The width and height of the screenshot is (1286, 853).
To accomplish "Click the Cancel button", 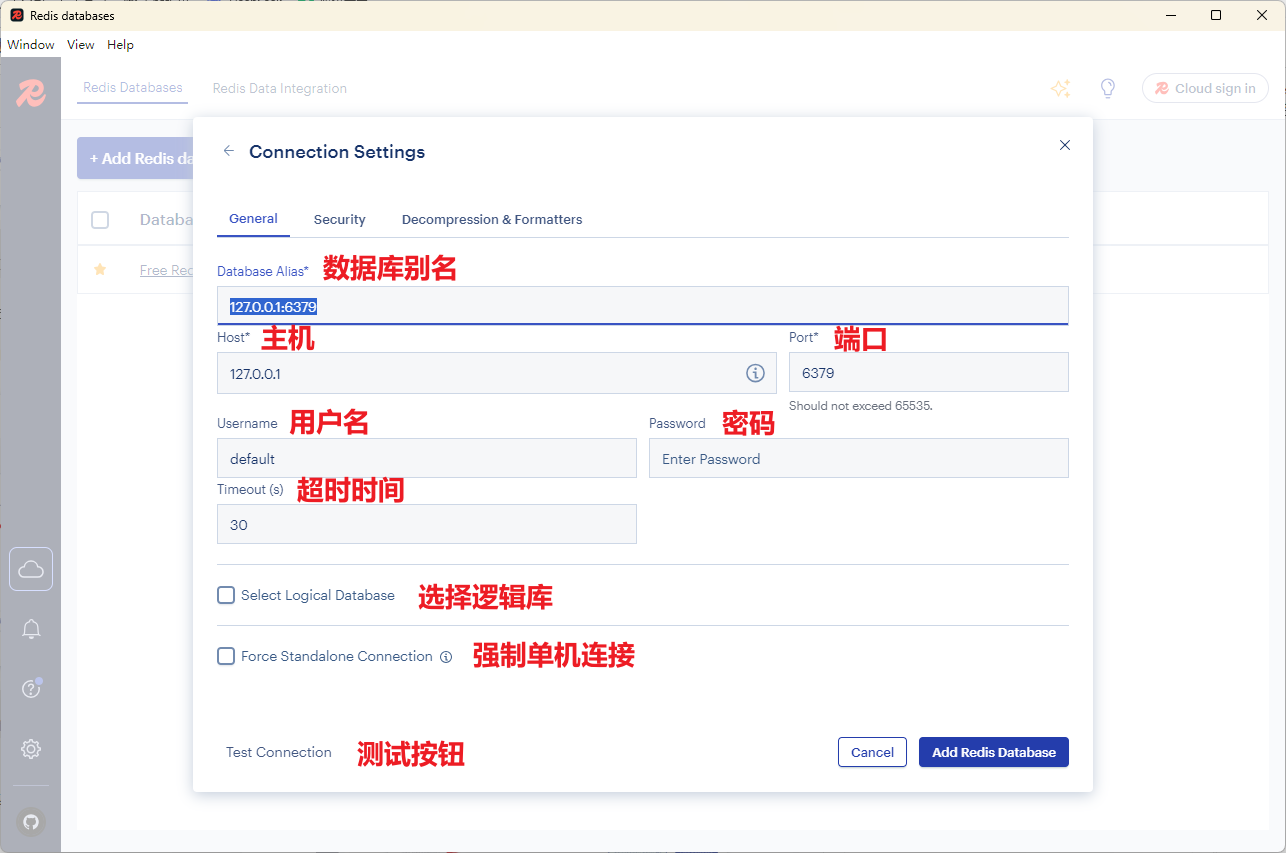I will click(x=873, y=752).
